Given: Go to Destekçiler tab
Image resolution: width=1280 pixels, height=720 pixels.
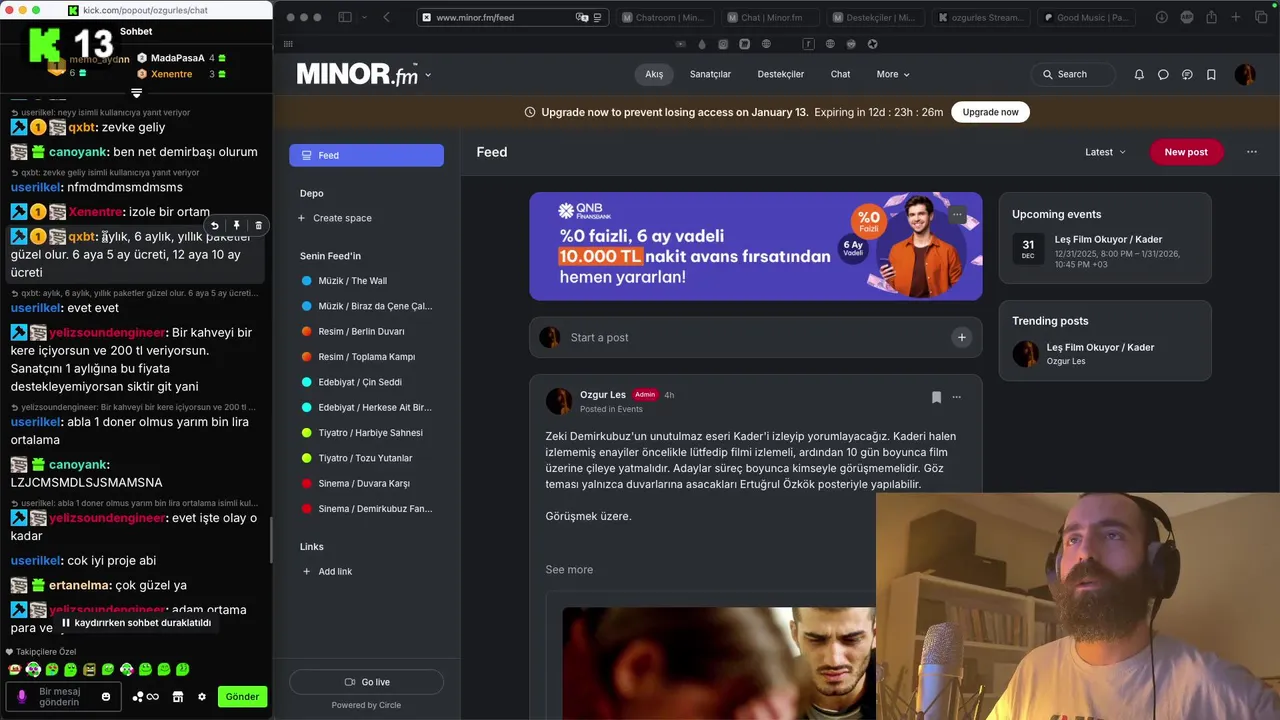Looking at the screenshot, I should pos(781,74).
